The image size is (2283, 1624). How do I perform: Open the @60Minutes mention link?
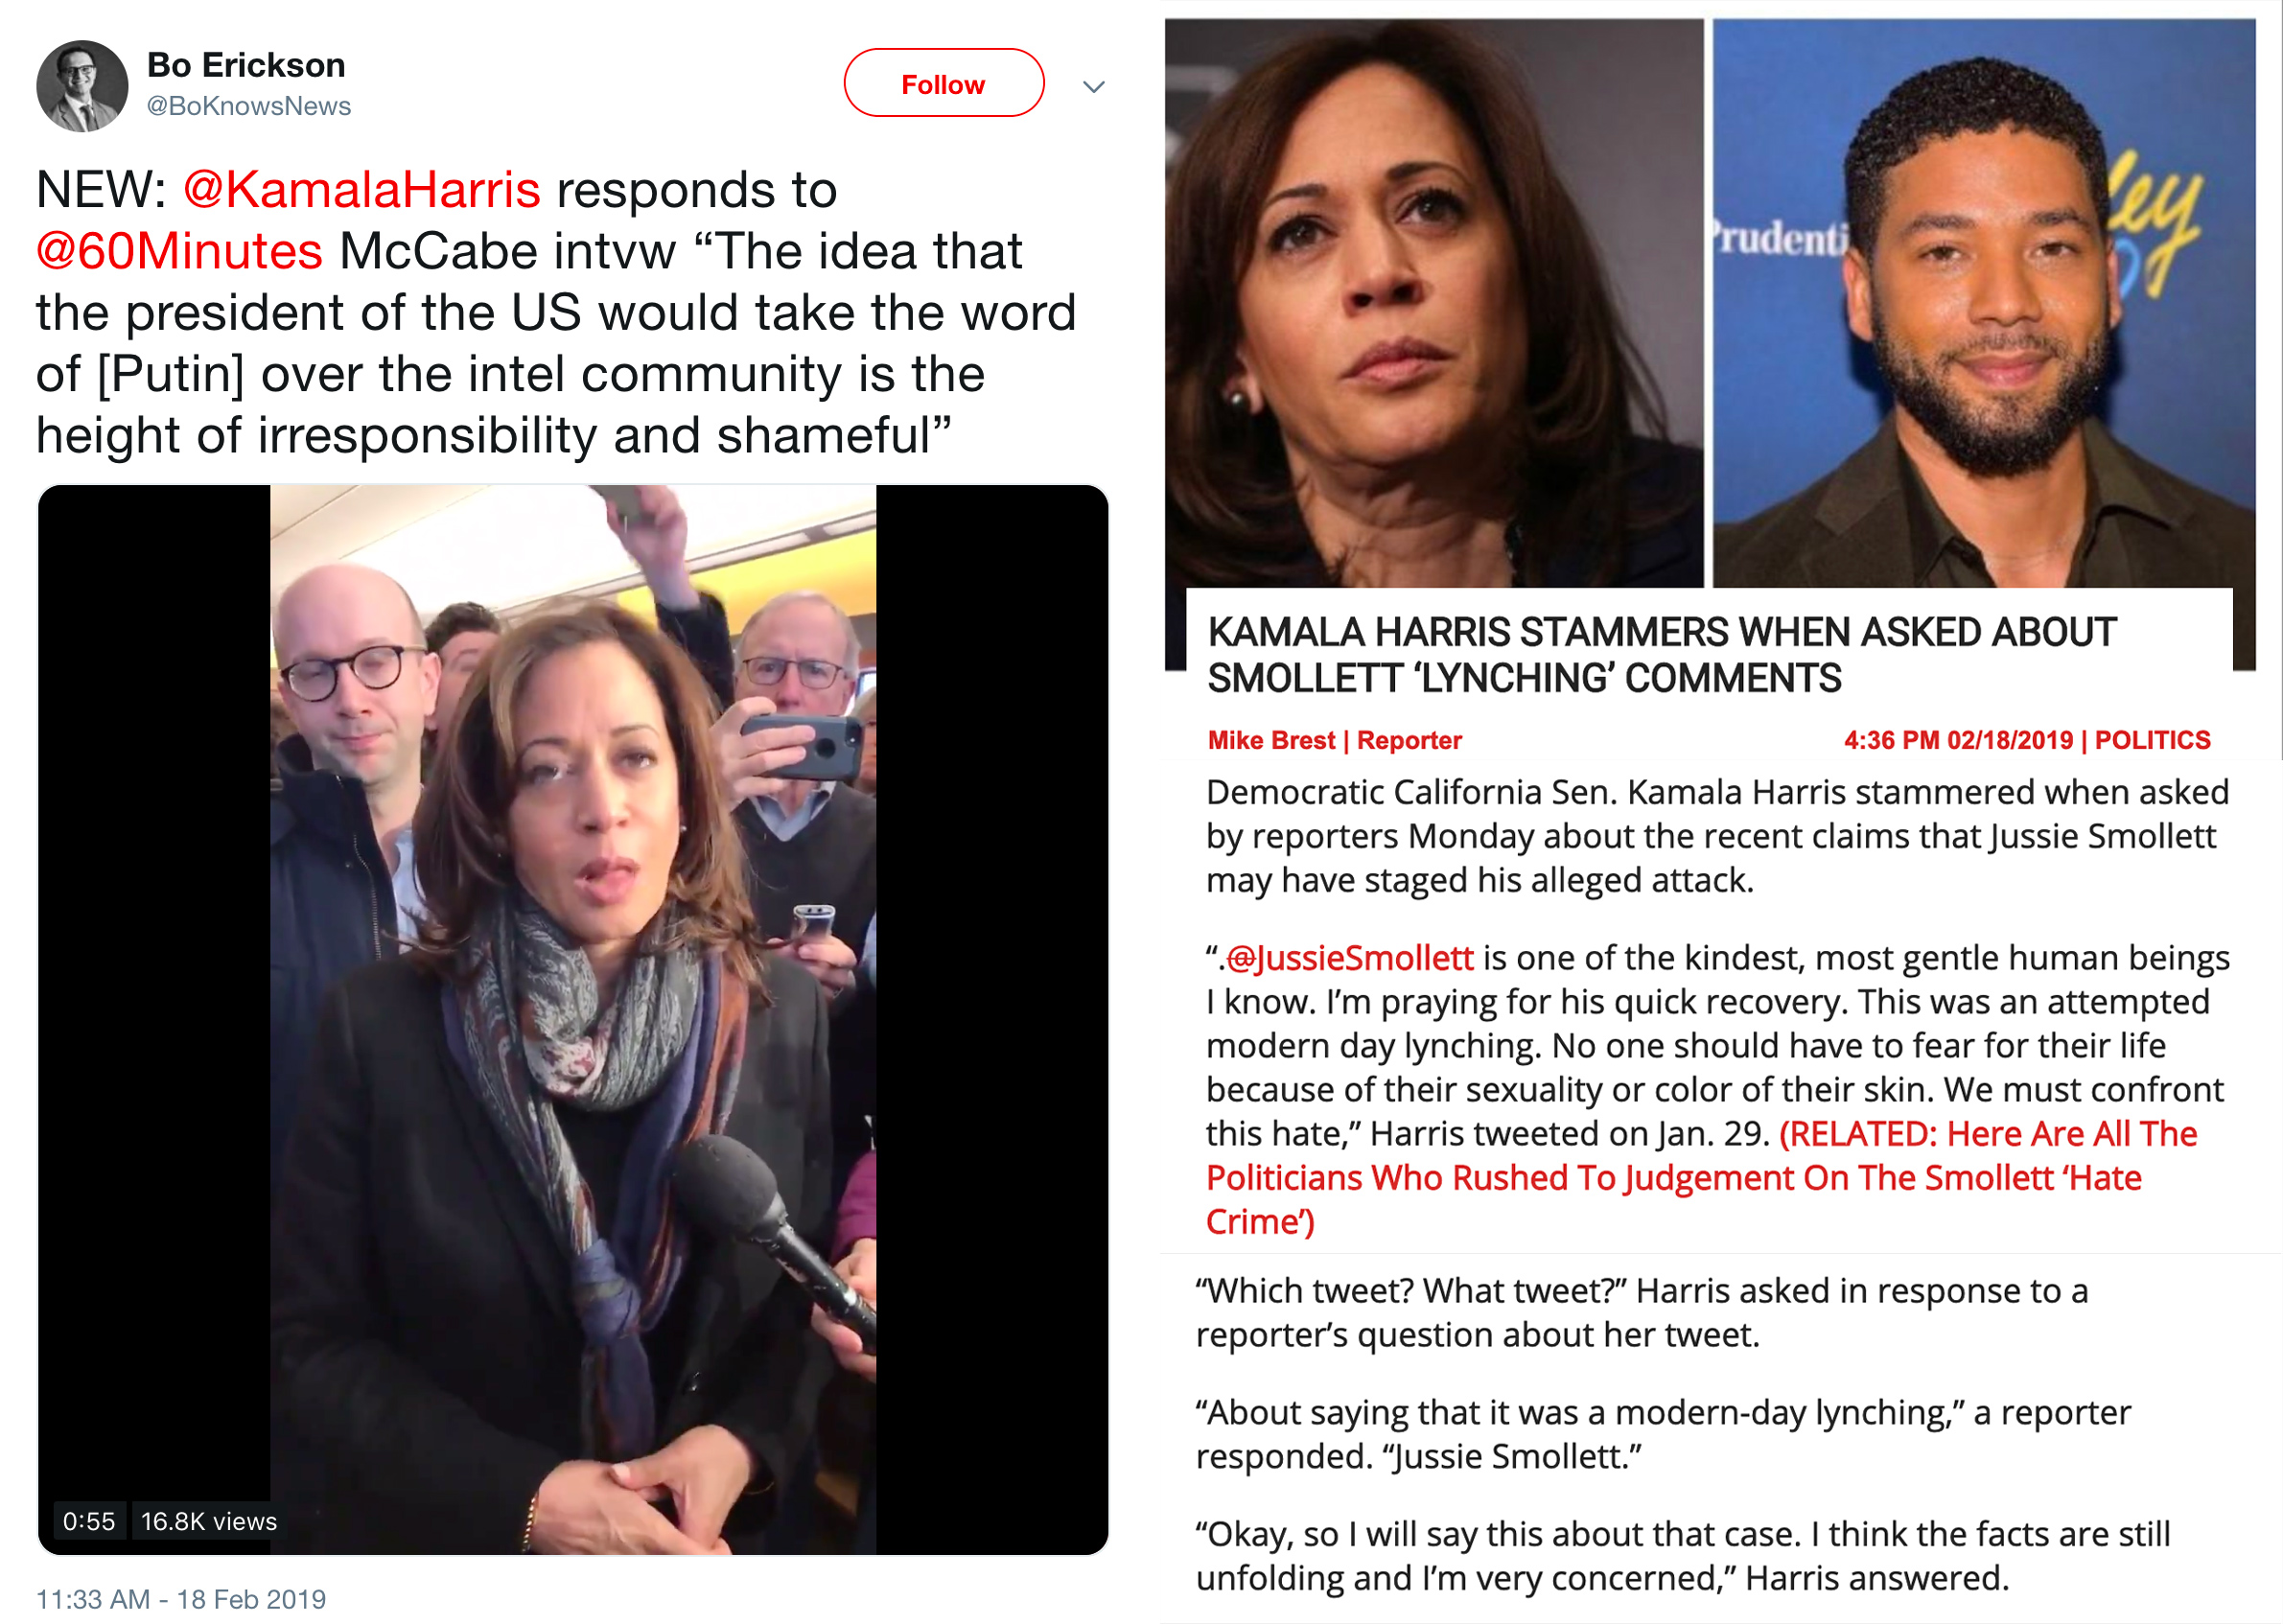tap(179, 251)
